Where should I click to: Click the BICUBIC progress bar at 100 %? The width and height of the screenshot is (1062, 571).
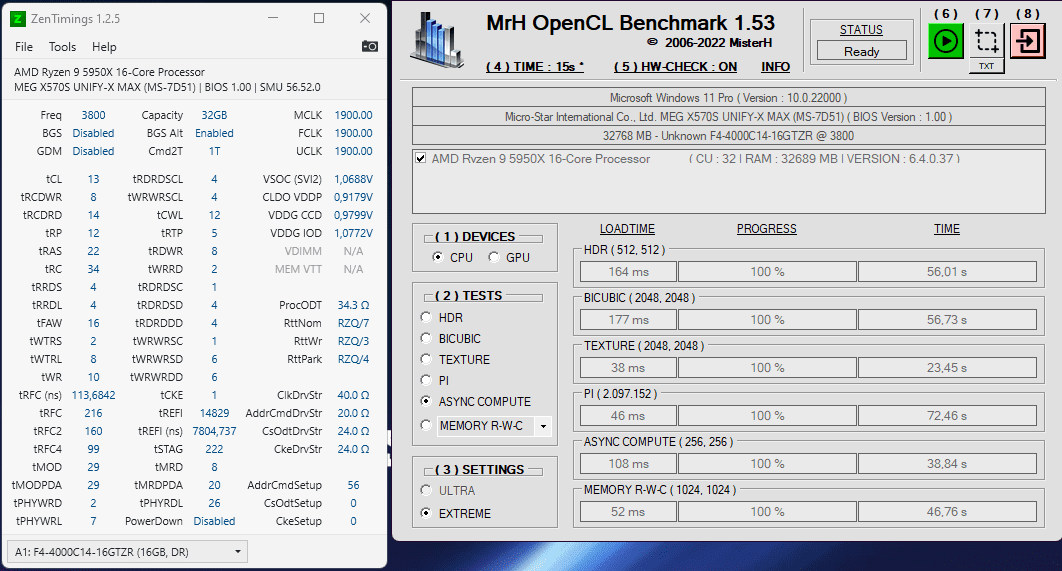click(767, 320)
